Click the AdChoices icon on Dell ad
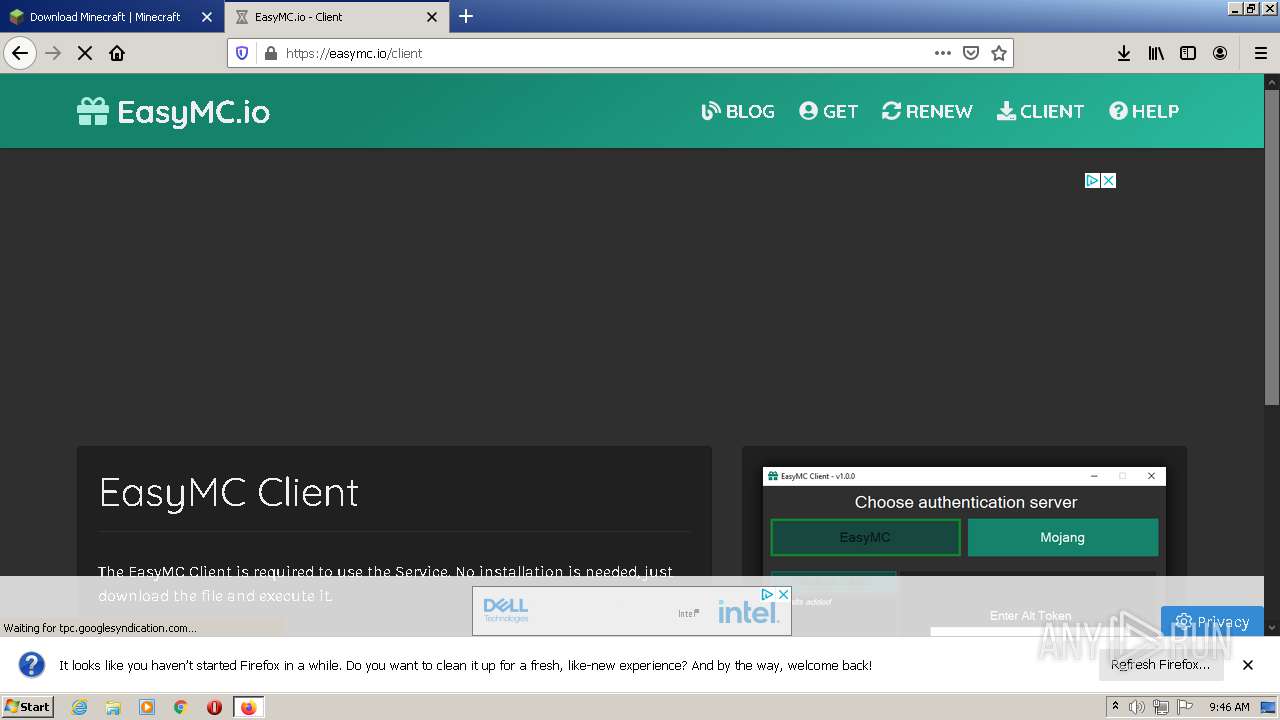1280x720 pixels. click(767, 594)
